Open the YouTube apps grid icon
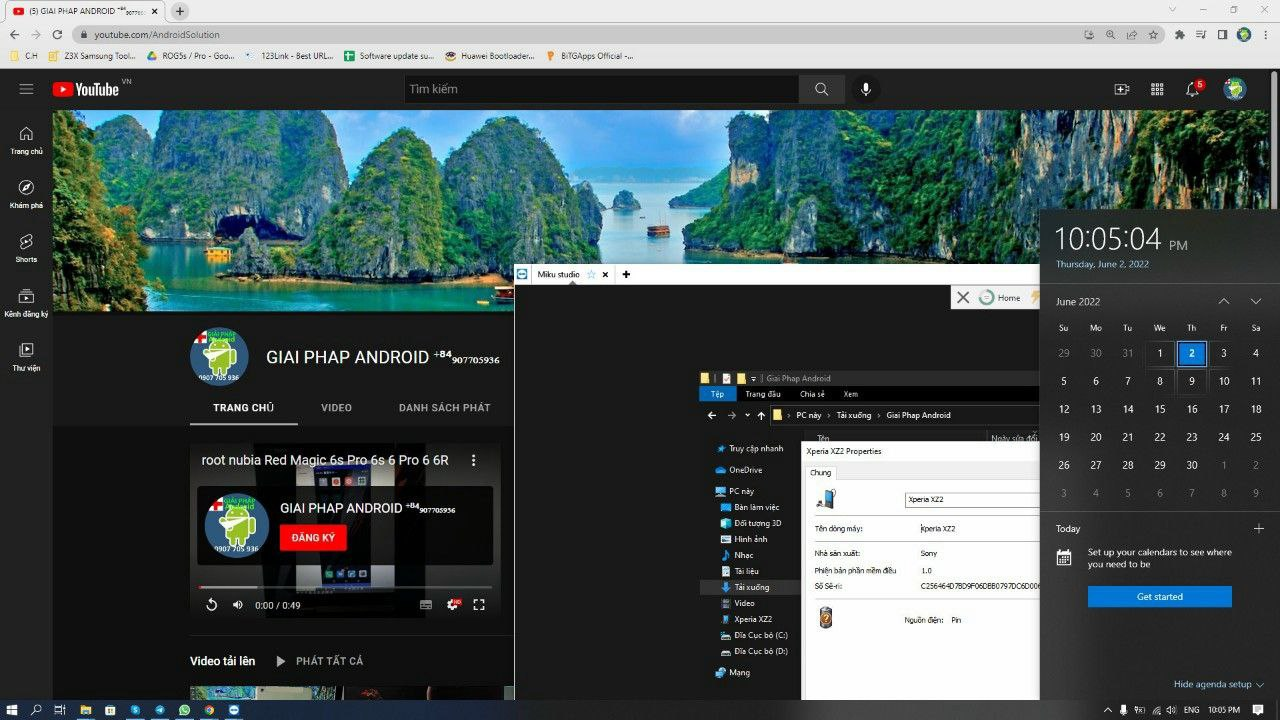1280x720 pixels. pyautogui.click(x=1157, y=89)
